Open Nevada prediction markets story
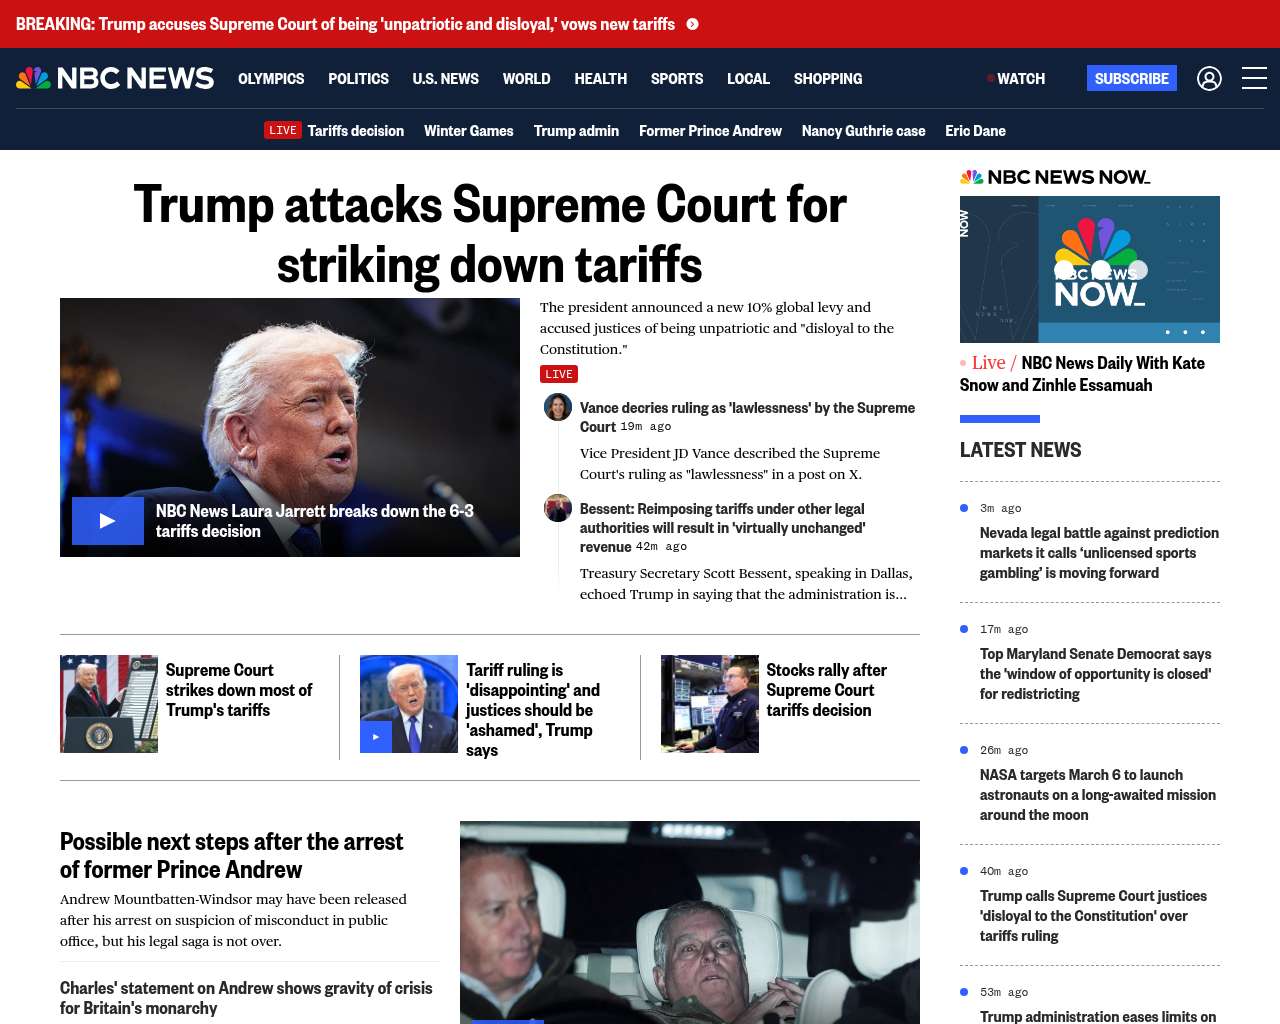Viewport: 1280px width, 1024px height. (1099, 553)
